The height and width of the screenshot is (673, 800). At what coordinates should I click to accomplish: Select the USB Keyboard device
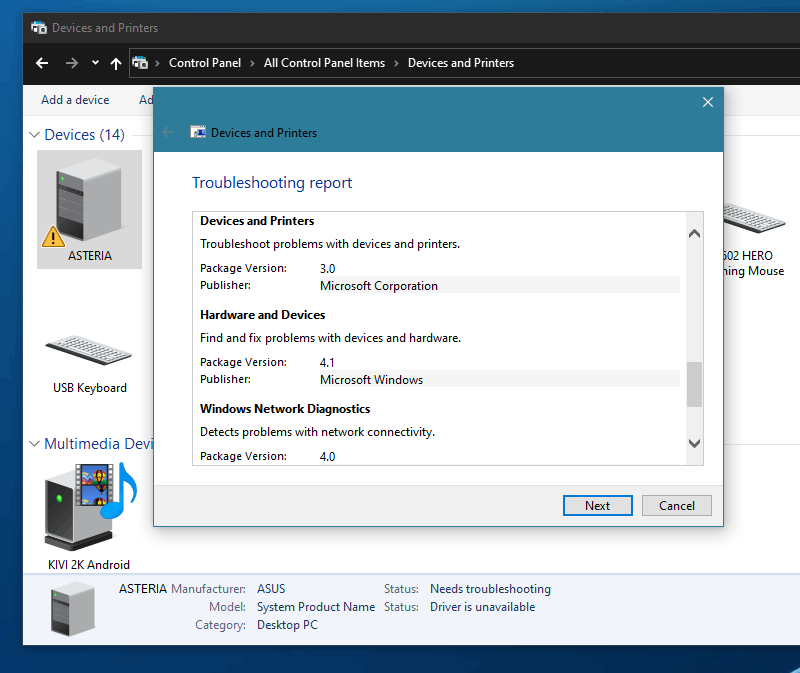(x=89, y=365)
